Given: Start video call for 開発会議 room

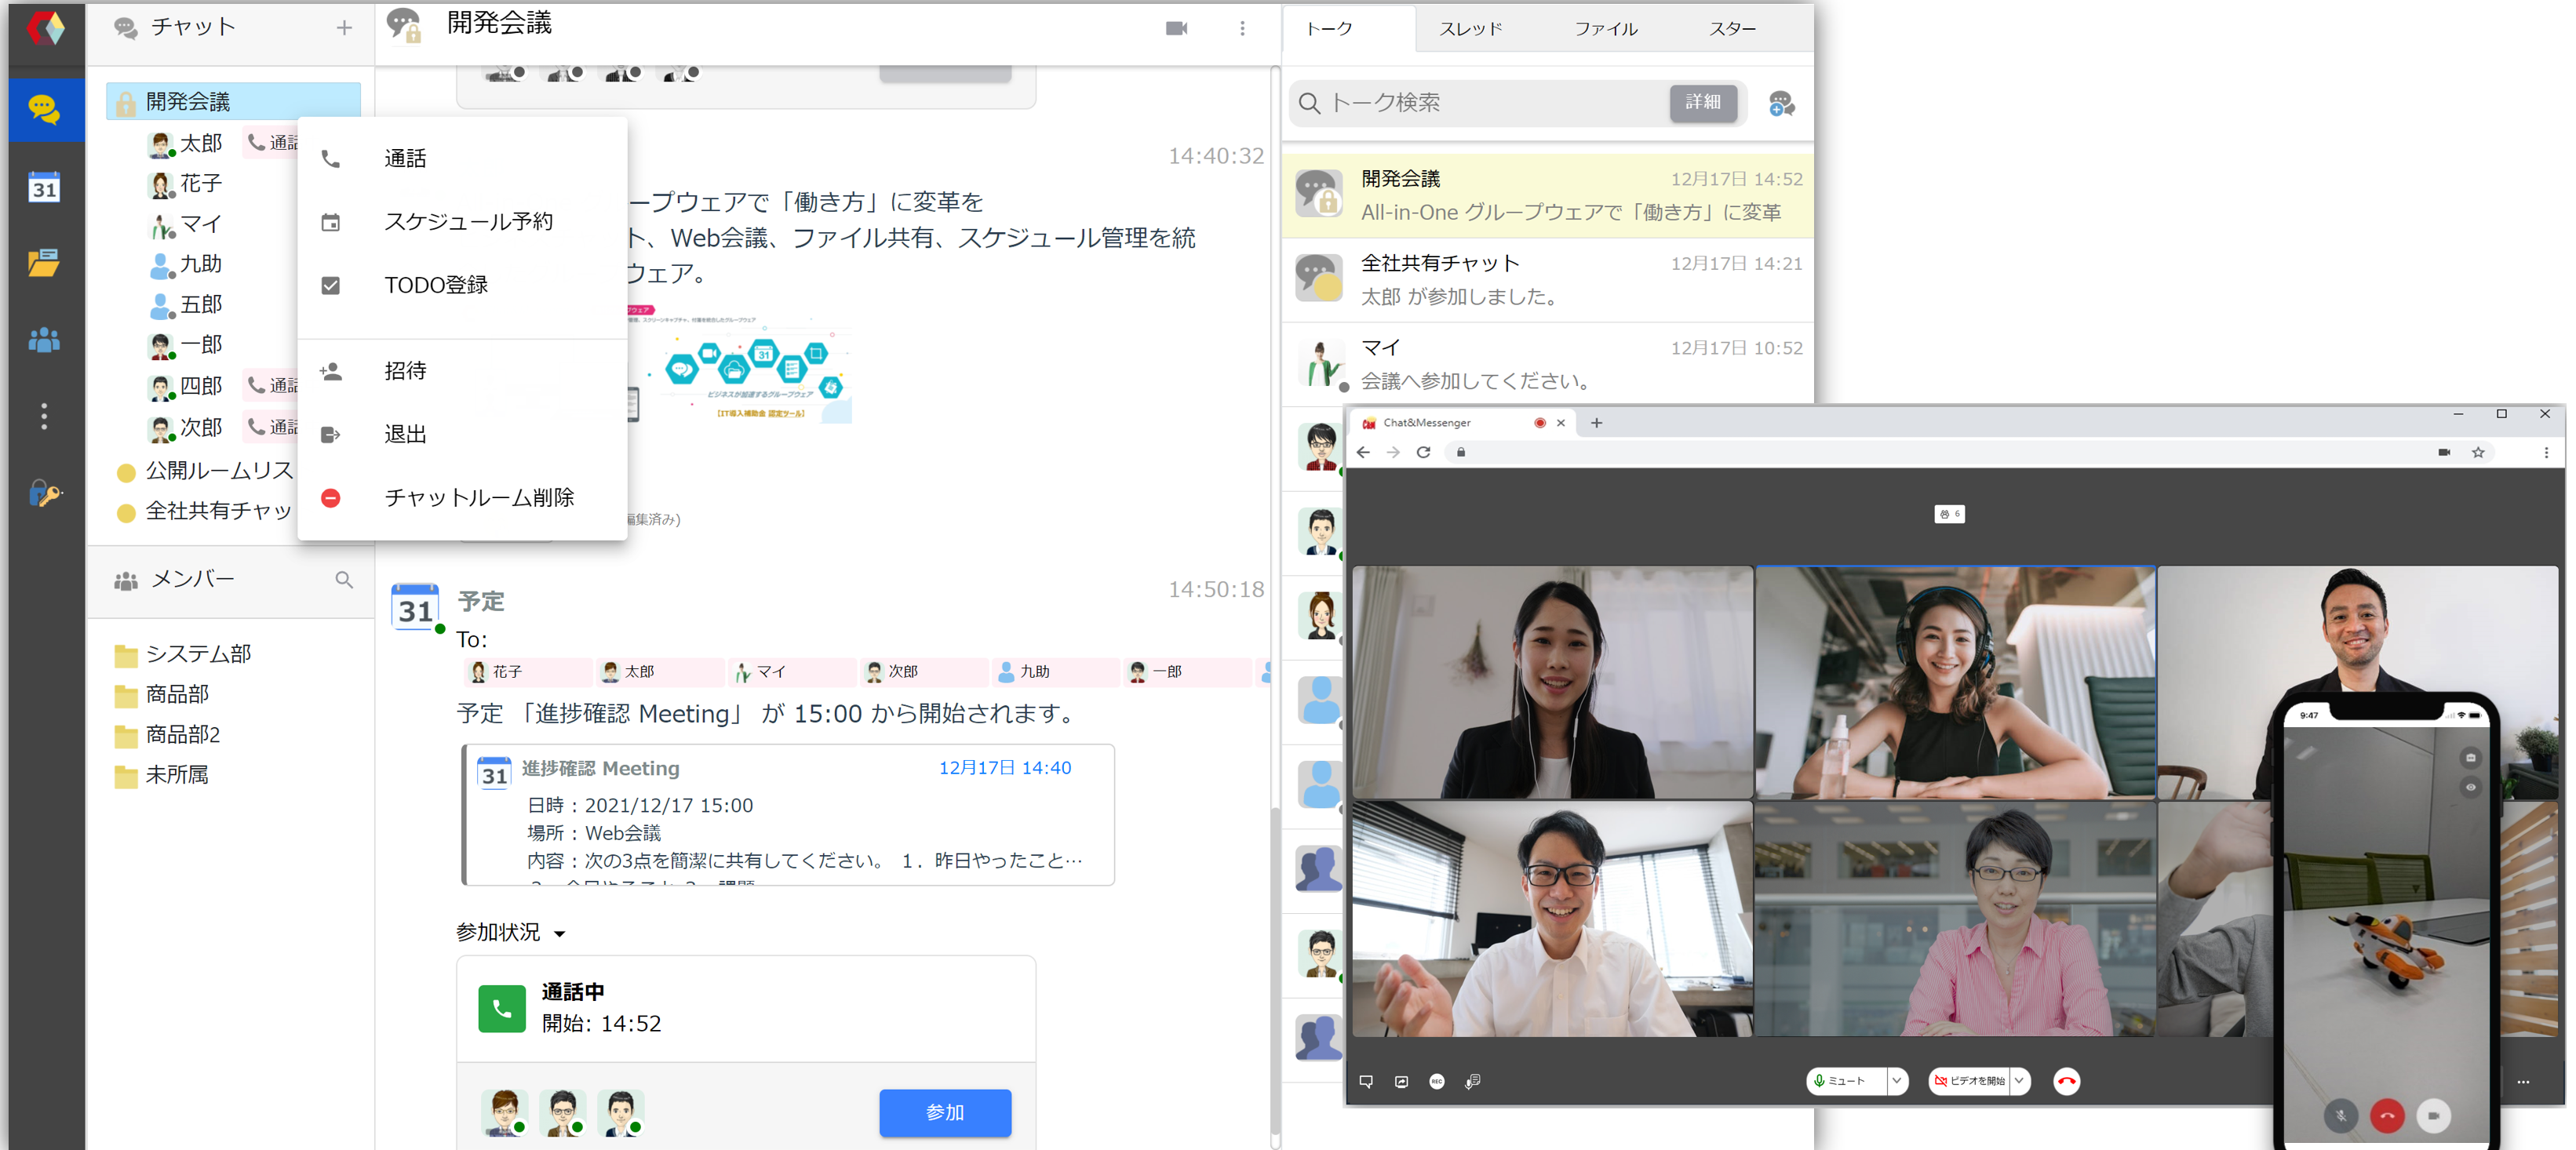Looking at the screenshot, I should click(x=1177, y=28).
